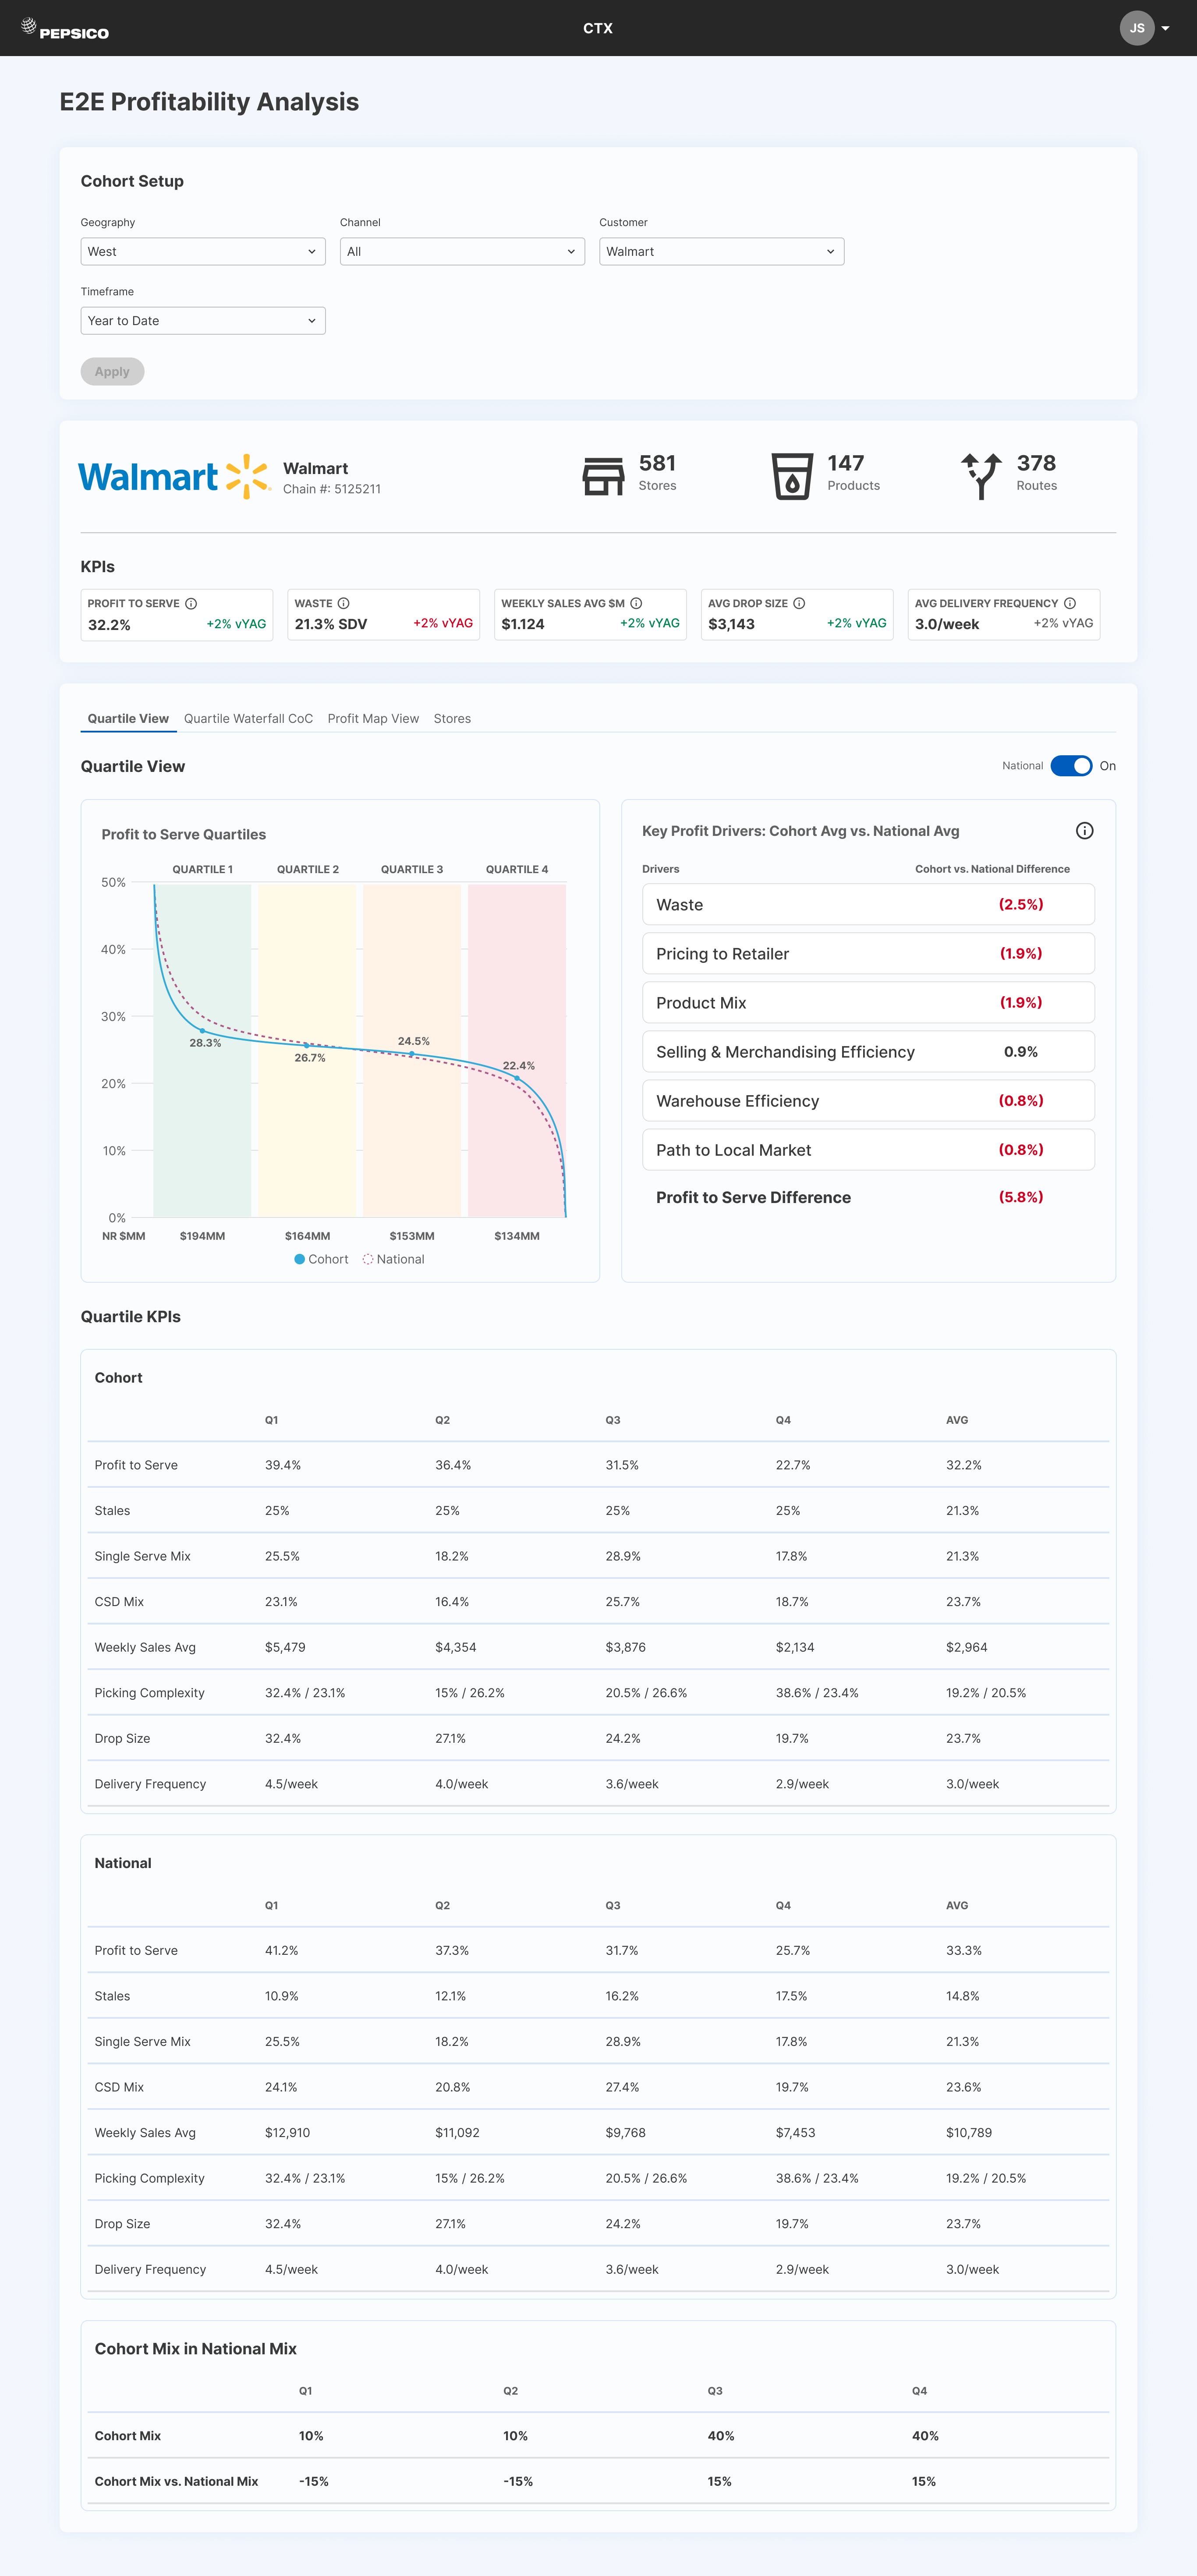
Task: Select Selling & Merchandising Efficiency driver row
Action: [868, 1051]
